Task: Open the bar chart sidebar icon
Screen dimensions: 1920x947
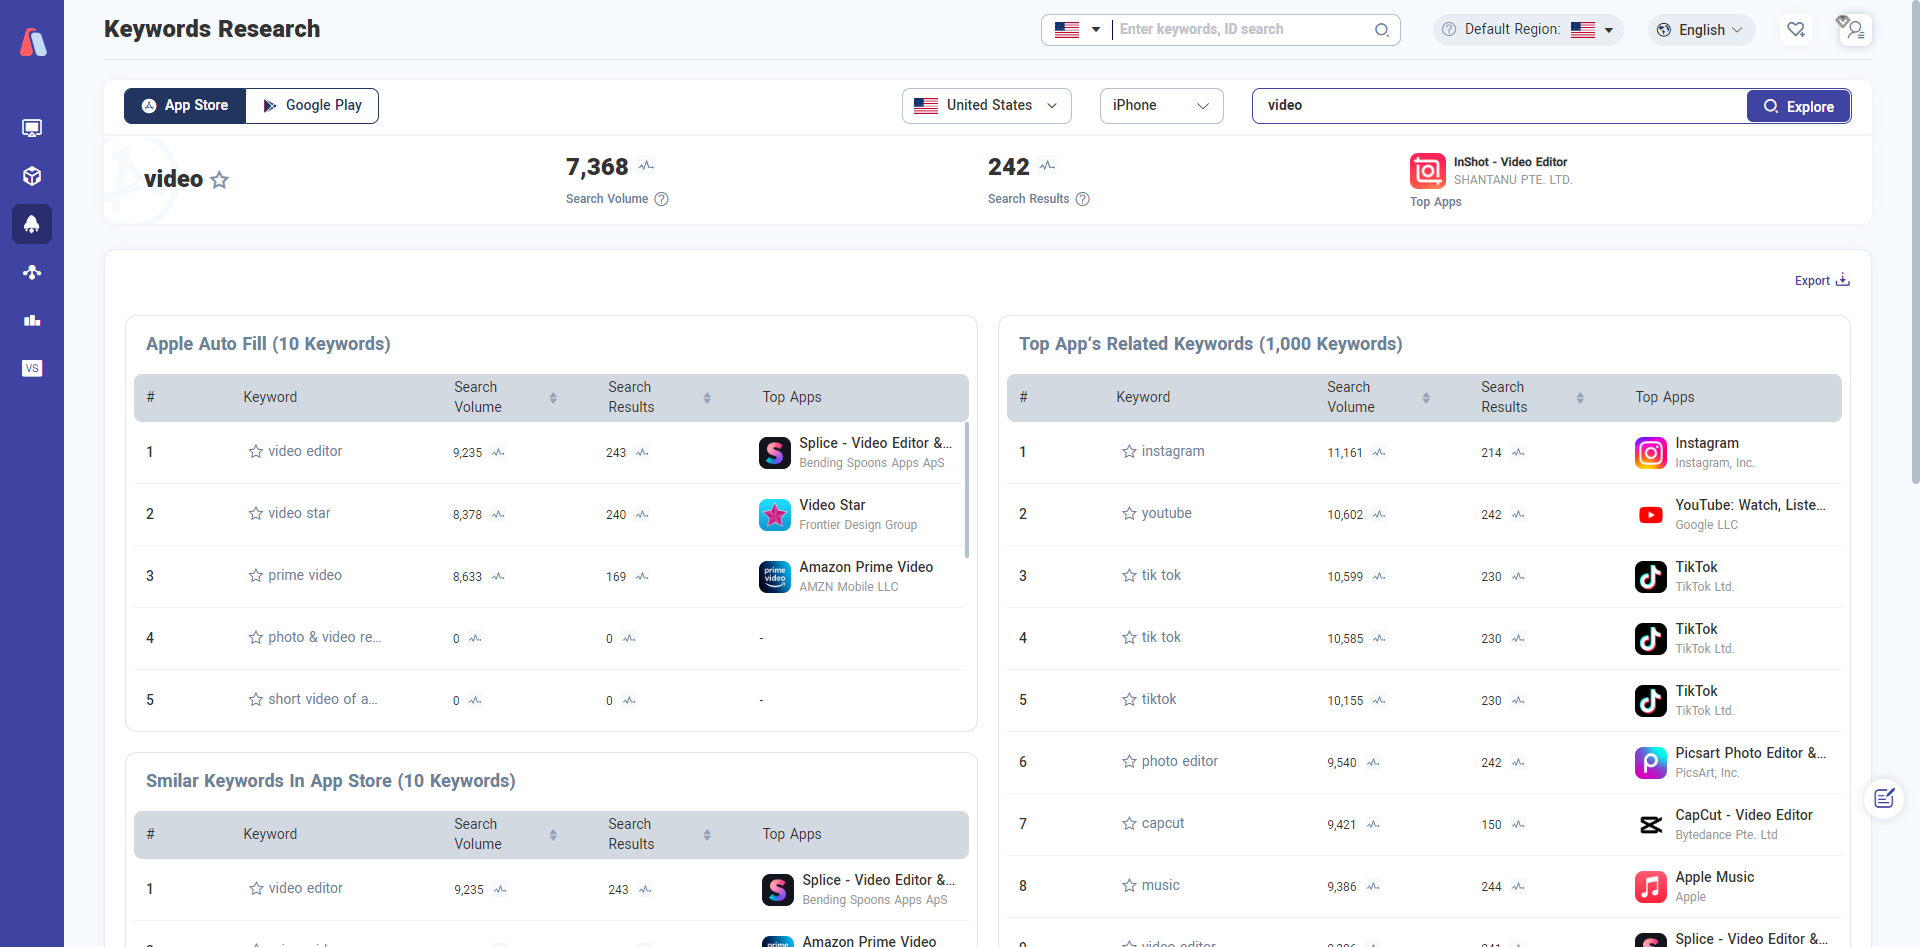Action: pos(32,320)
